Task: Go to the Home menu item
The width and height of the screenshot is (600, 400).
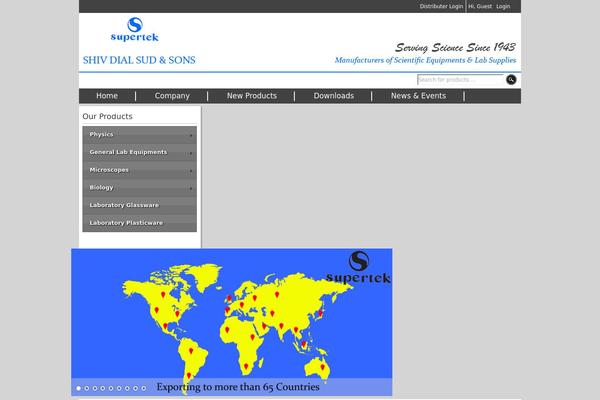Action: pyautogui.click(x=107, y=96)
